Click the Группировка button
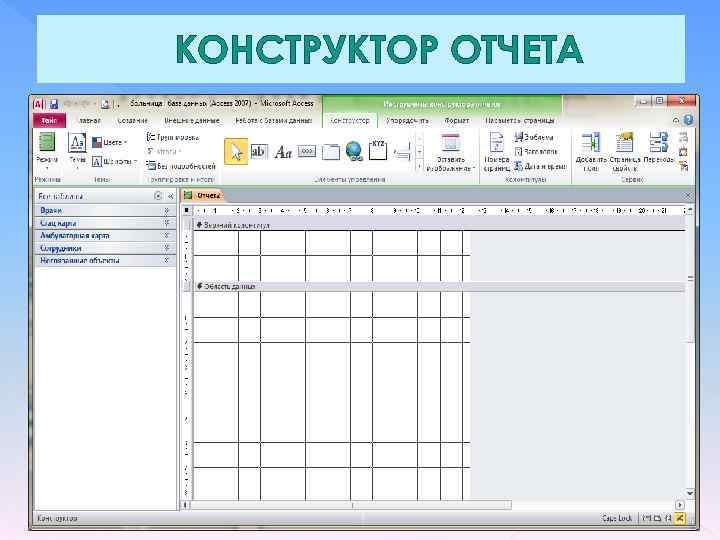The height and width of the screenshot is (540, 720). [173, 137]
